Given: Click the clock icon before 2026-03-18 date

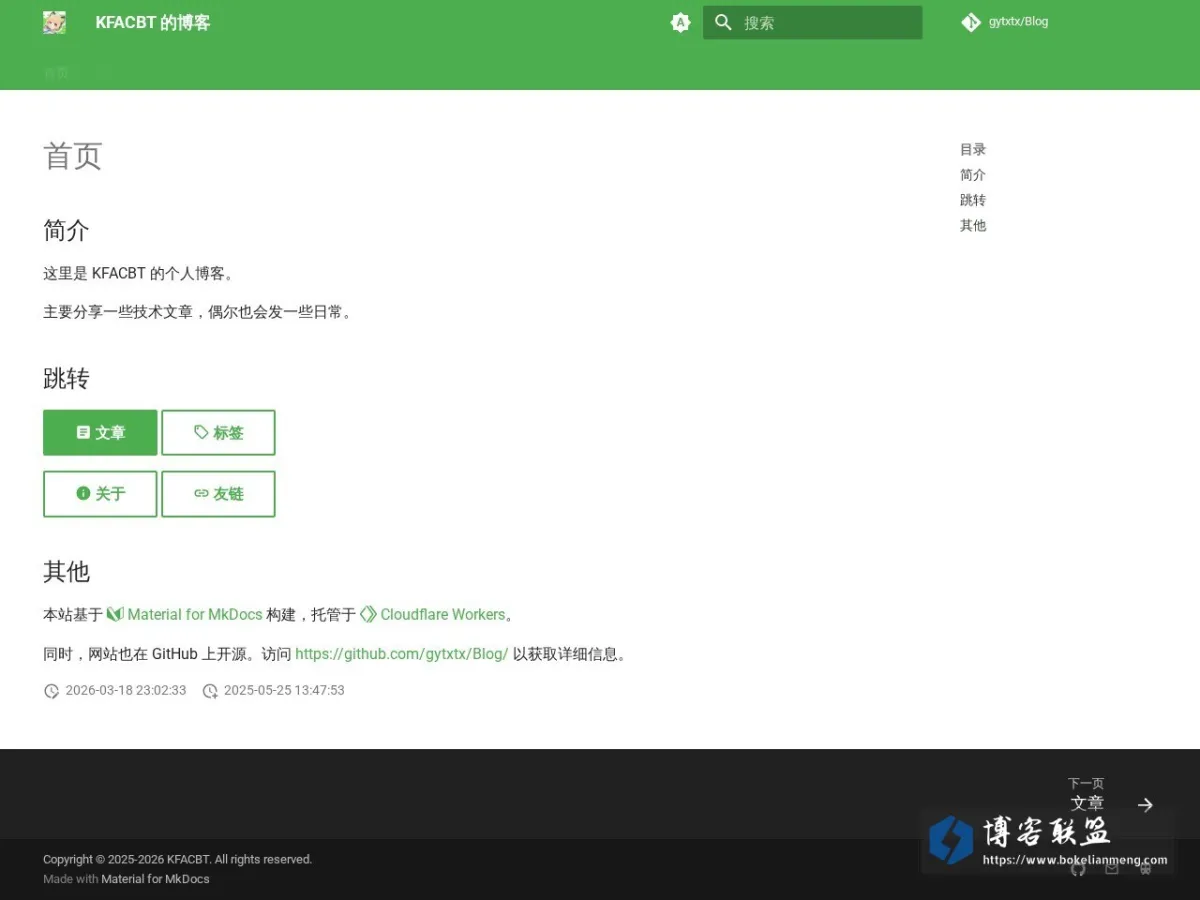Looking at the screenshot, I should click(51, 691).
